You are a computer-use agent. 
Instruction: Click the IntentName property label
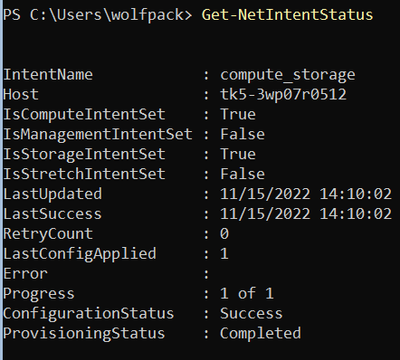(48, 74)
